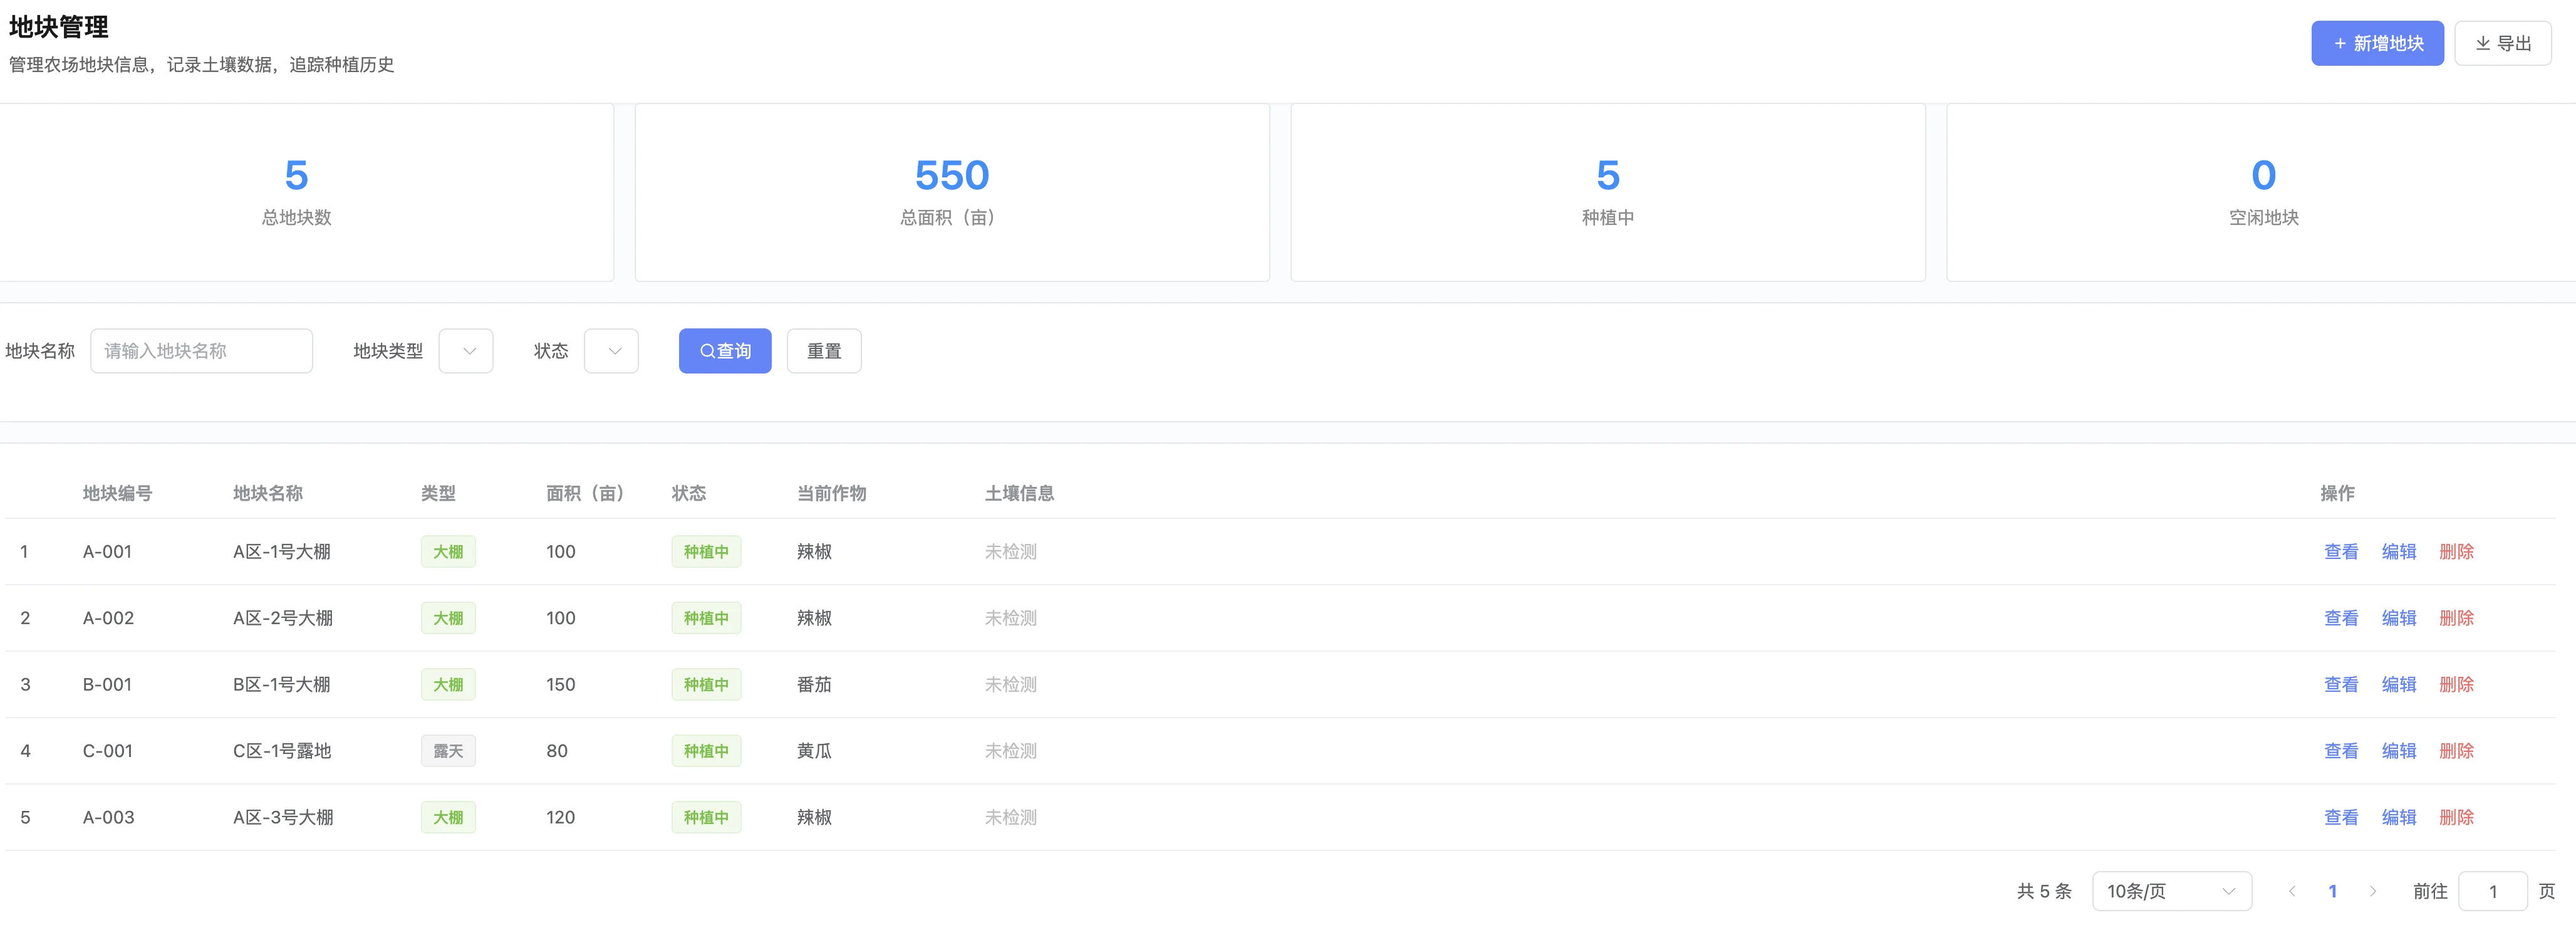Viewport: 2576px width, 930px height.
Task: Click the page jump number input
Action: (2492, 891)
